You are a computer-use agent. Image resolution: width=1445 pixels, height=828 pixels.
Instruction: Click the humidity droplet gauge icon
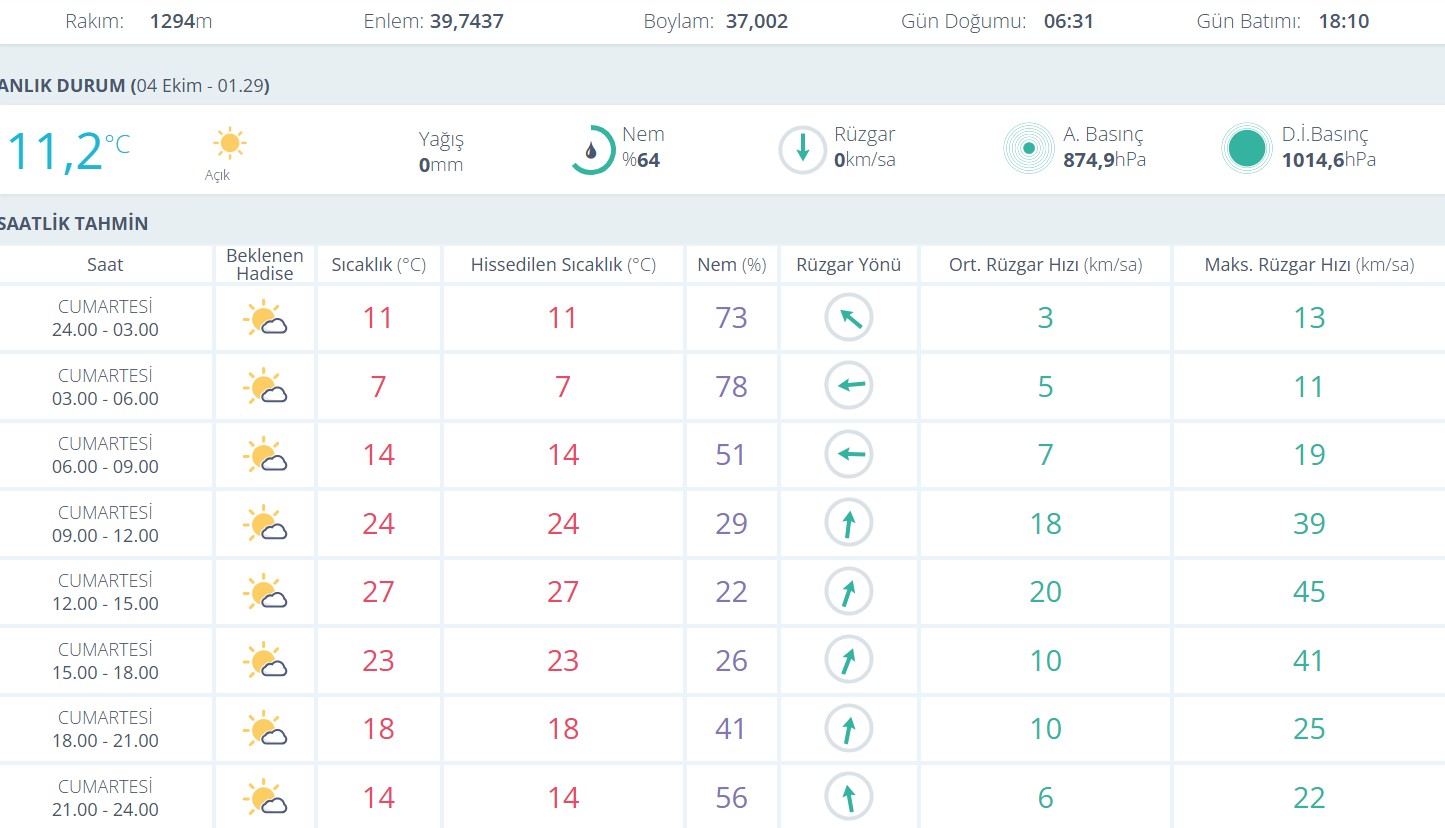pos(593,150)
